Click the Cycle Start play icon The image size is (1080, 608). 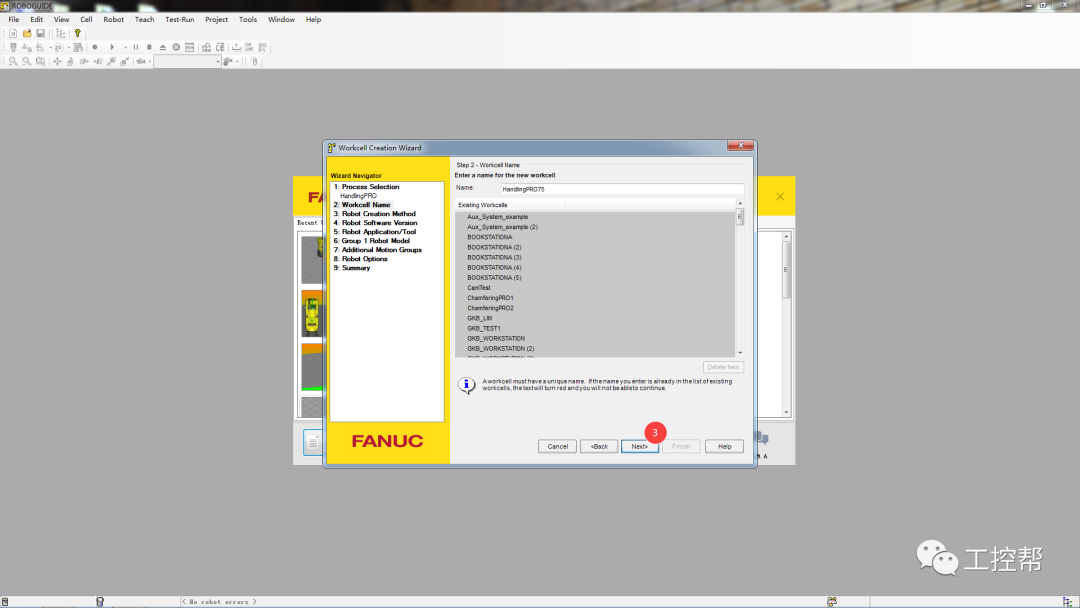coord(112,48)
